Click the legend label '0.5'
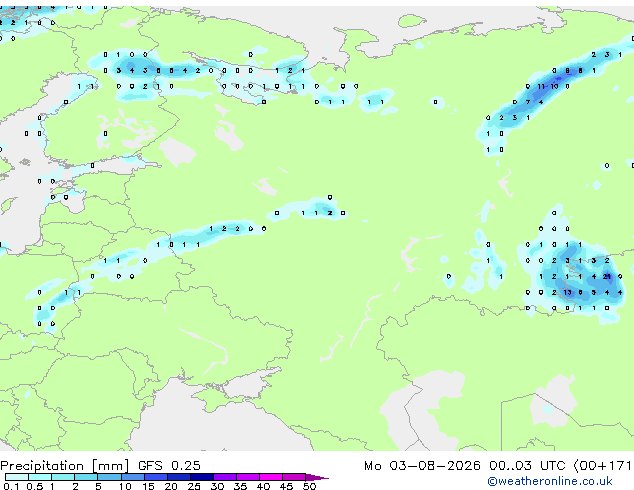The width and height of the screenshot is (634, 490). pos(34,486)
